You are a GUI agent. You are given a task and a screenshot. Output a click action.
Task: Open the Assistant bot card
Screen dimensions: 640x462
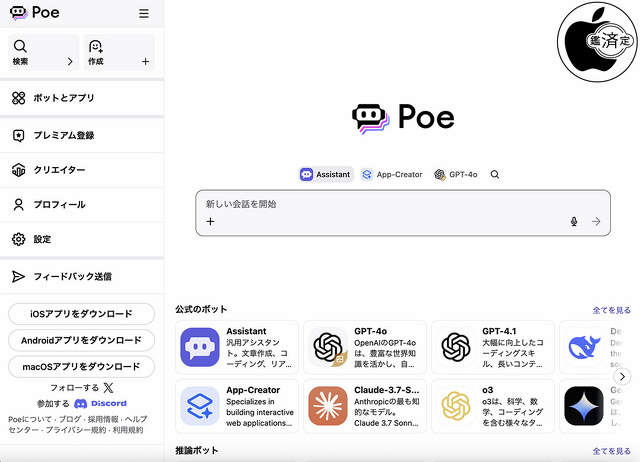tap(237, 347)
